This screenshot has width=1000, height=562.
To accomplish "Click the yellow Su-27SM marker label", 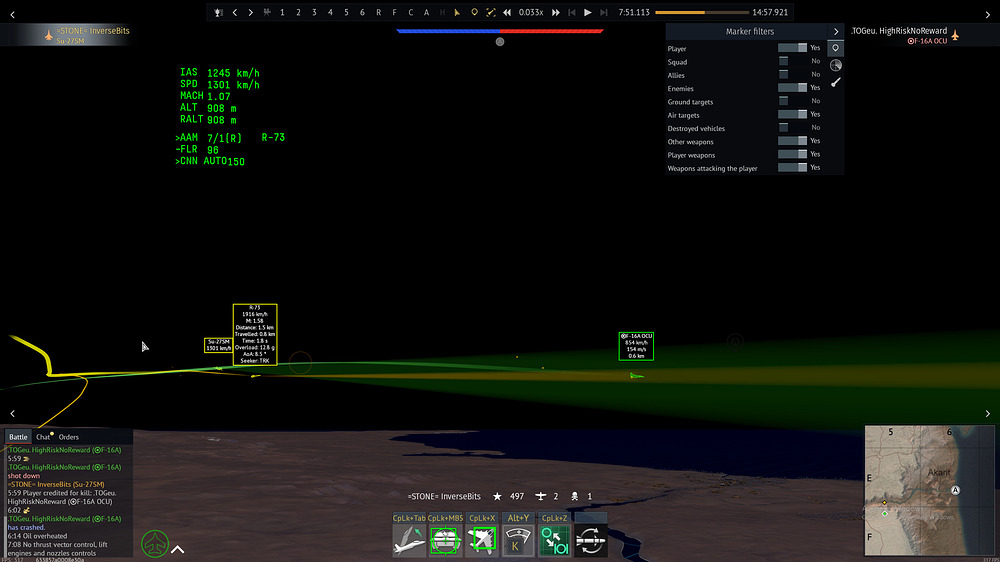I will click(x=218, y=345).
